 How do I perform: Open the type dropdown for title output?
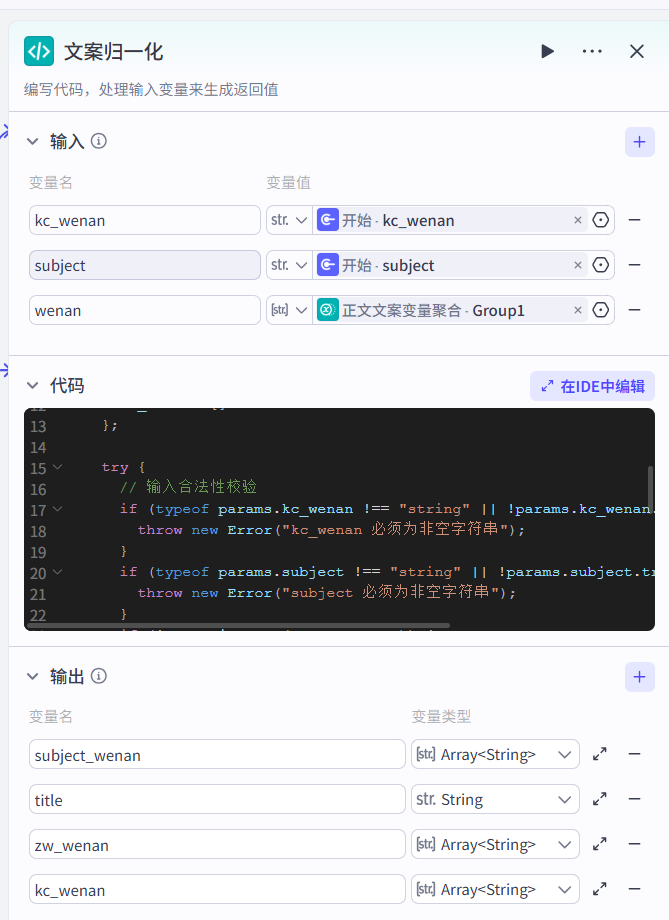(495, 799)
